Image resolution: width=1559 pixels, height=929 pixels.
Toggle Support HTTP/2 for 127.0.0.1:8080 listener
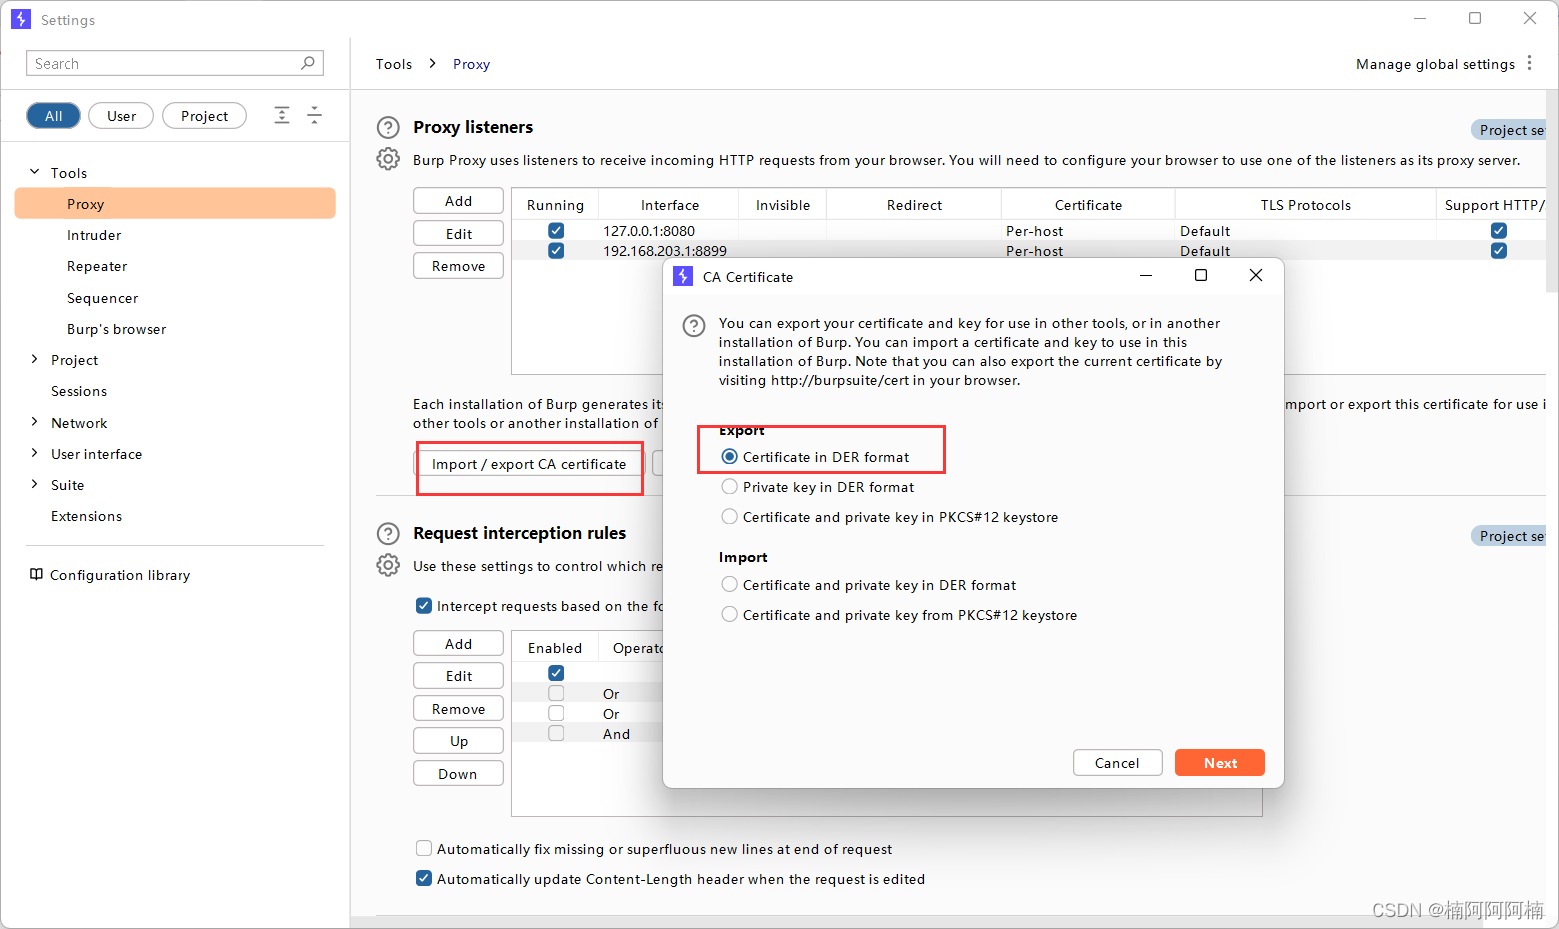click(1498, 231)
